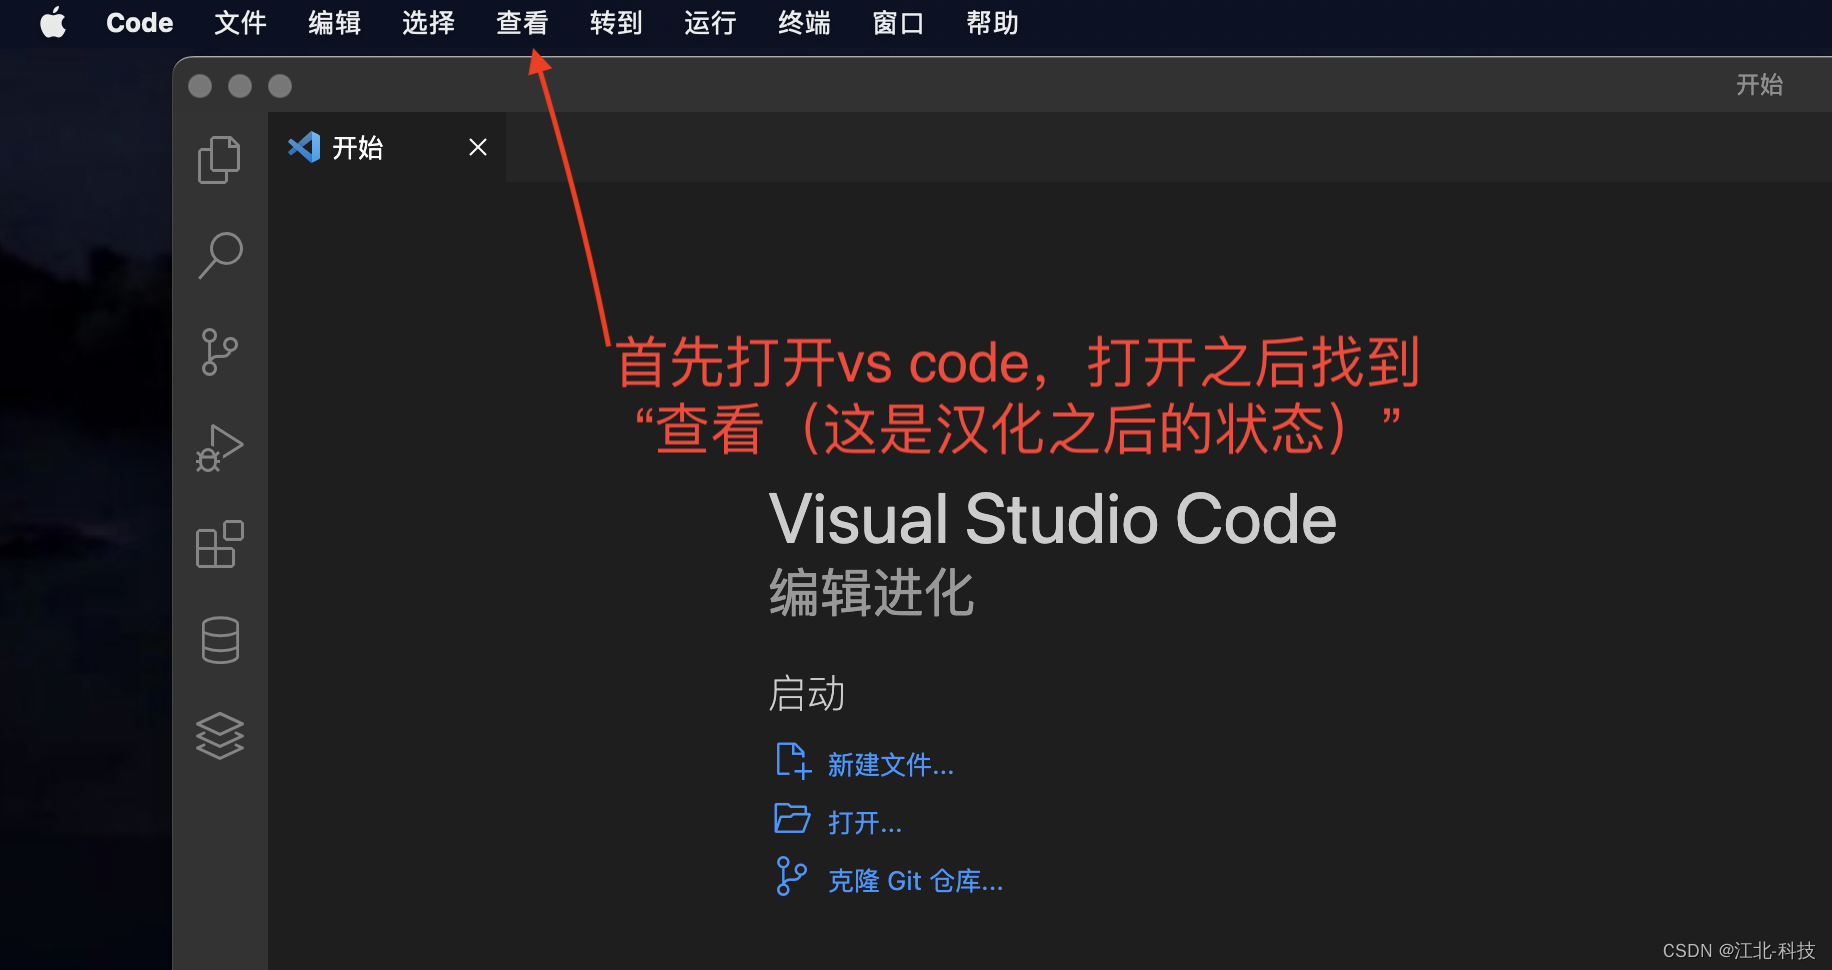Open the 查看 menu

pyautogui.click(x=522, y=22)
